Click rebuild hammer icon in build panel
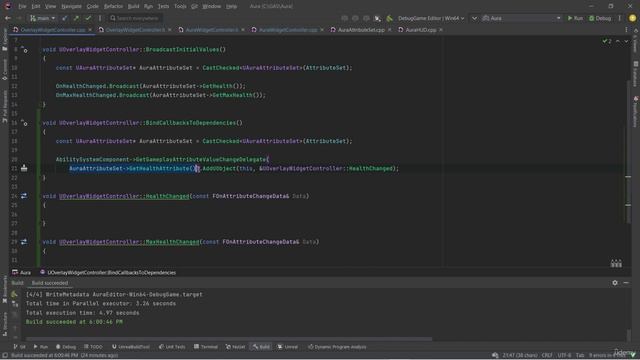 14,294
